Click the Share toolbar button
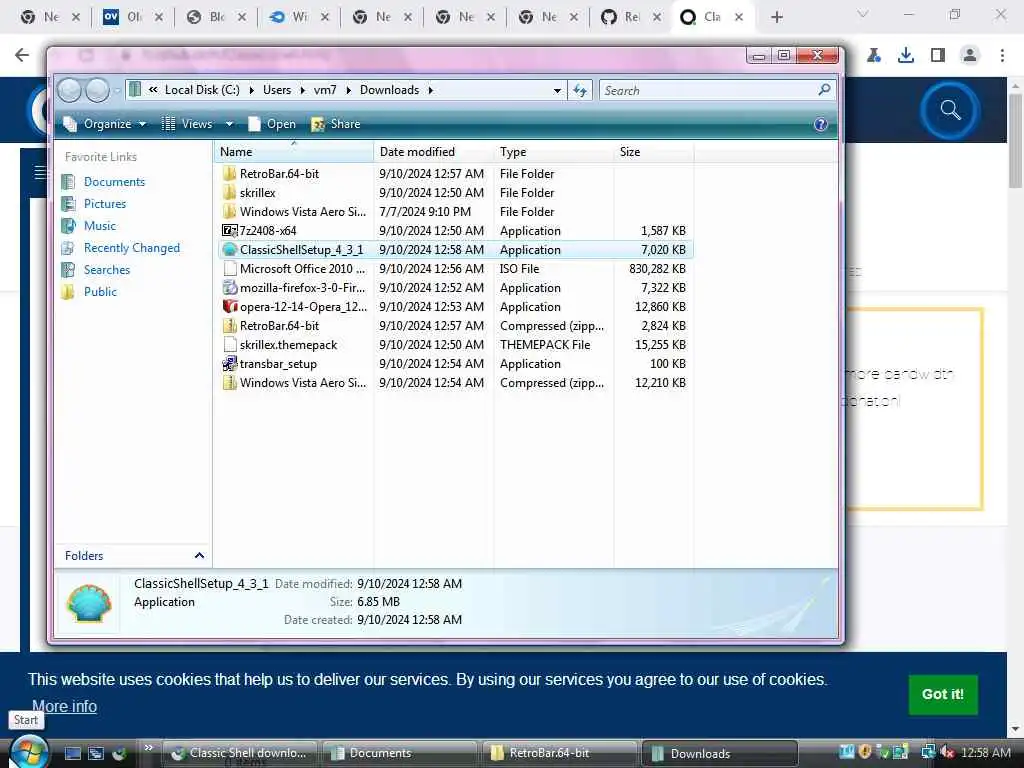The image size is (1024, 768). click(336, 123)
